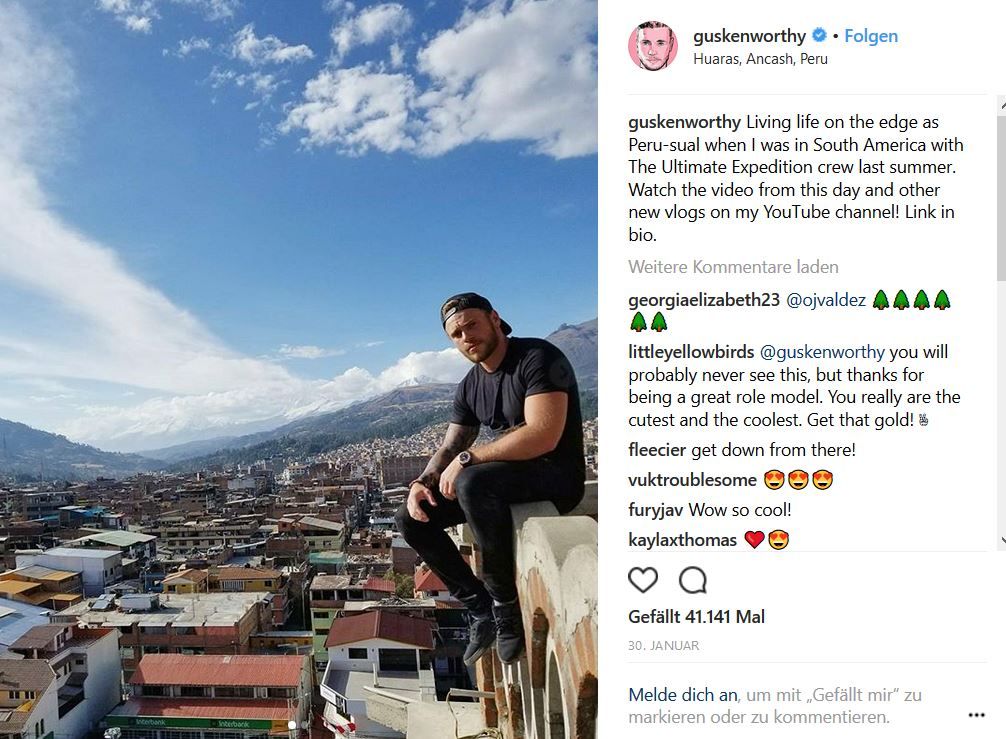
Task: Open the three-dots more options menu
Action: click(x=976, y=715)
